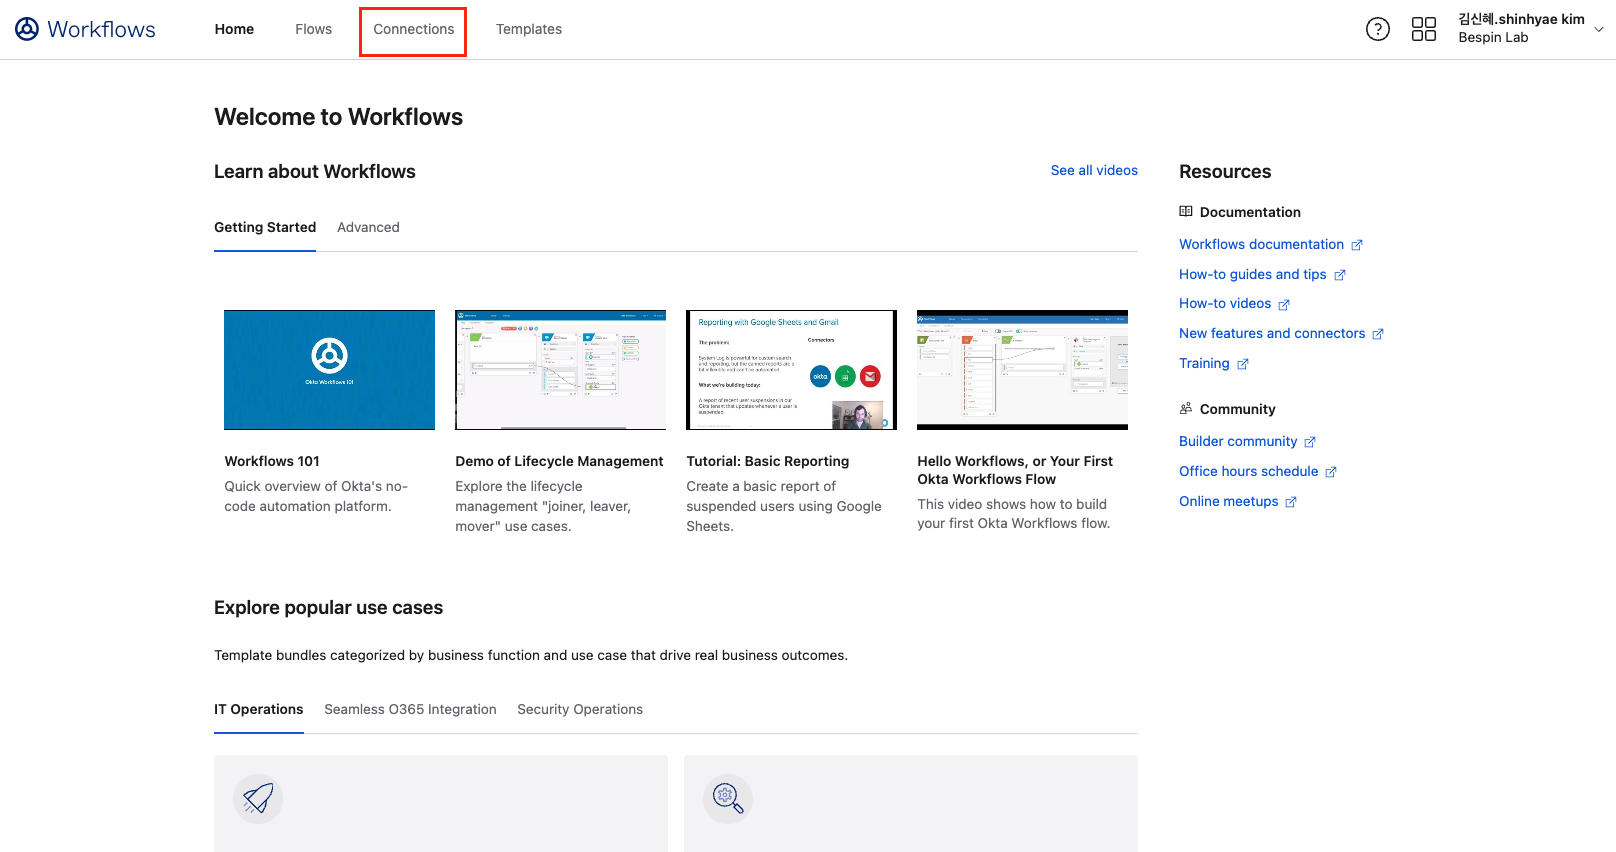Play the Workflows 101 video thumbnail
Screen dimensions: 1616x852
329,370
